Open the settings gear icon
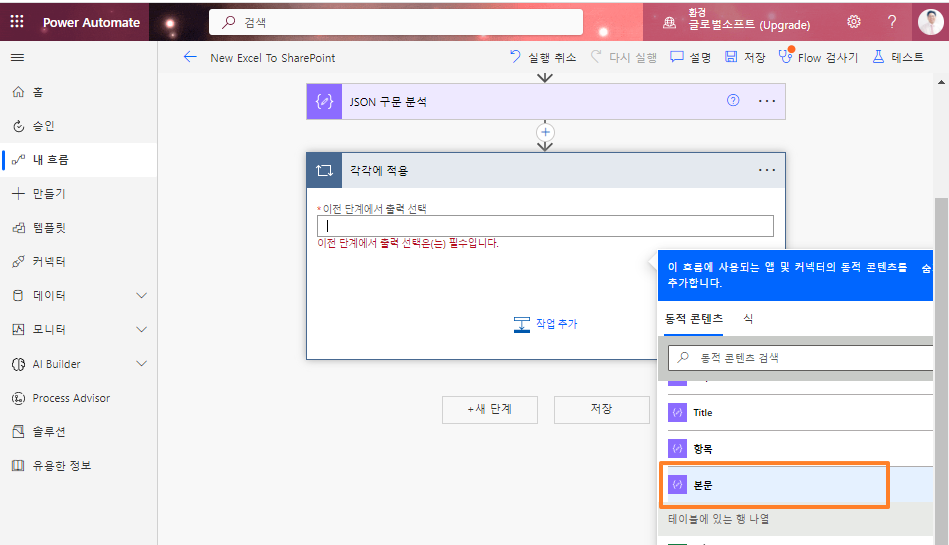The image size is (949, 545). click(x=853, y=22)
